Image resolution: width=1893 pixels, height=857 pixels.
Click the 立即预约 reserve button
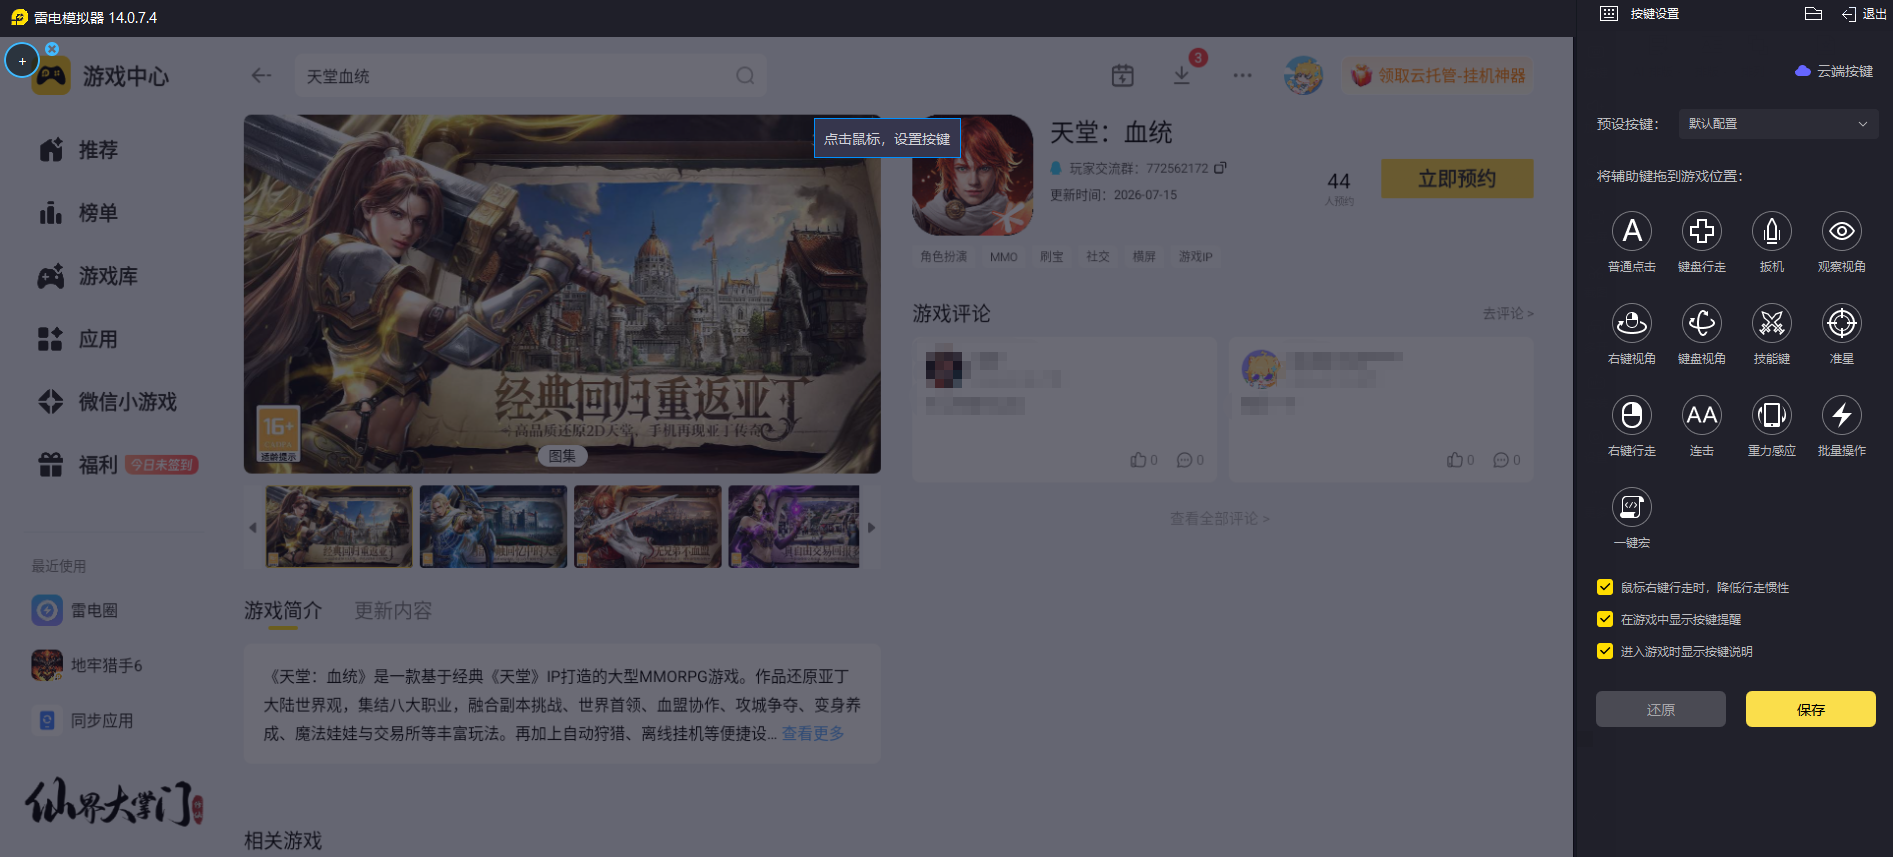tap(1457, 179)
